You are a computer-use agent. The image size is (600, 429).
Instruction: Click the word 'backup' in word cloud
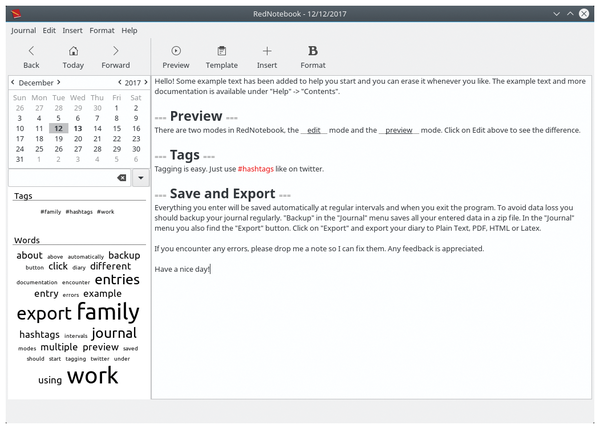click(124, 255)
